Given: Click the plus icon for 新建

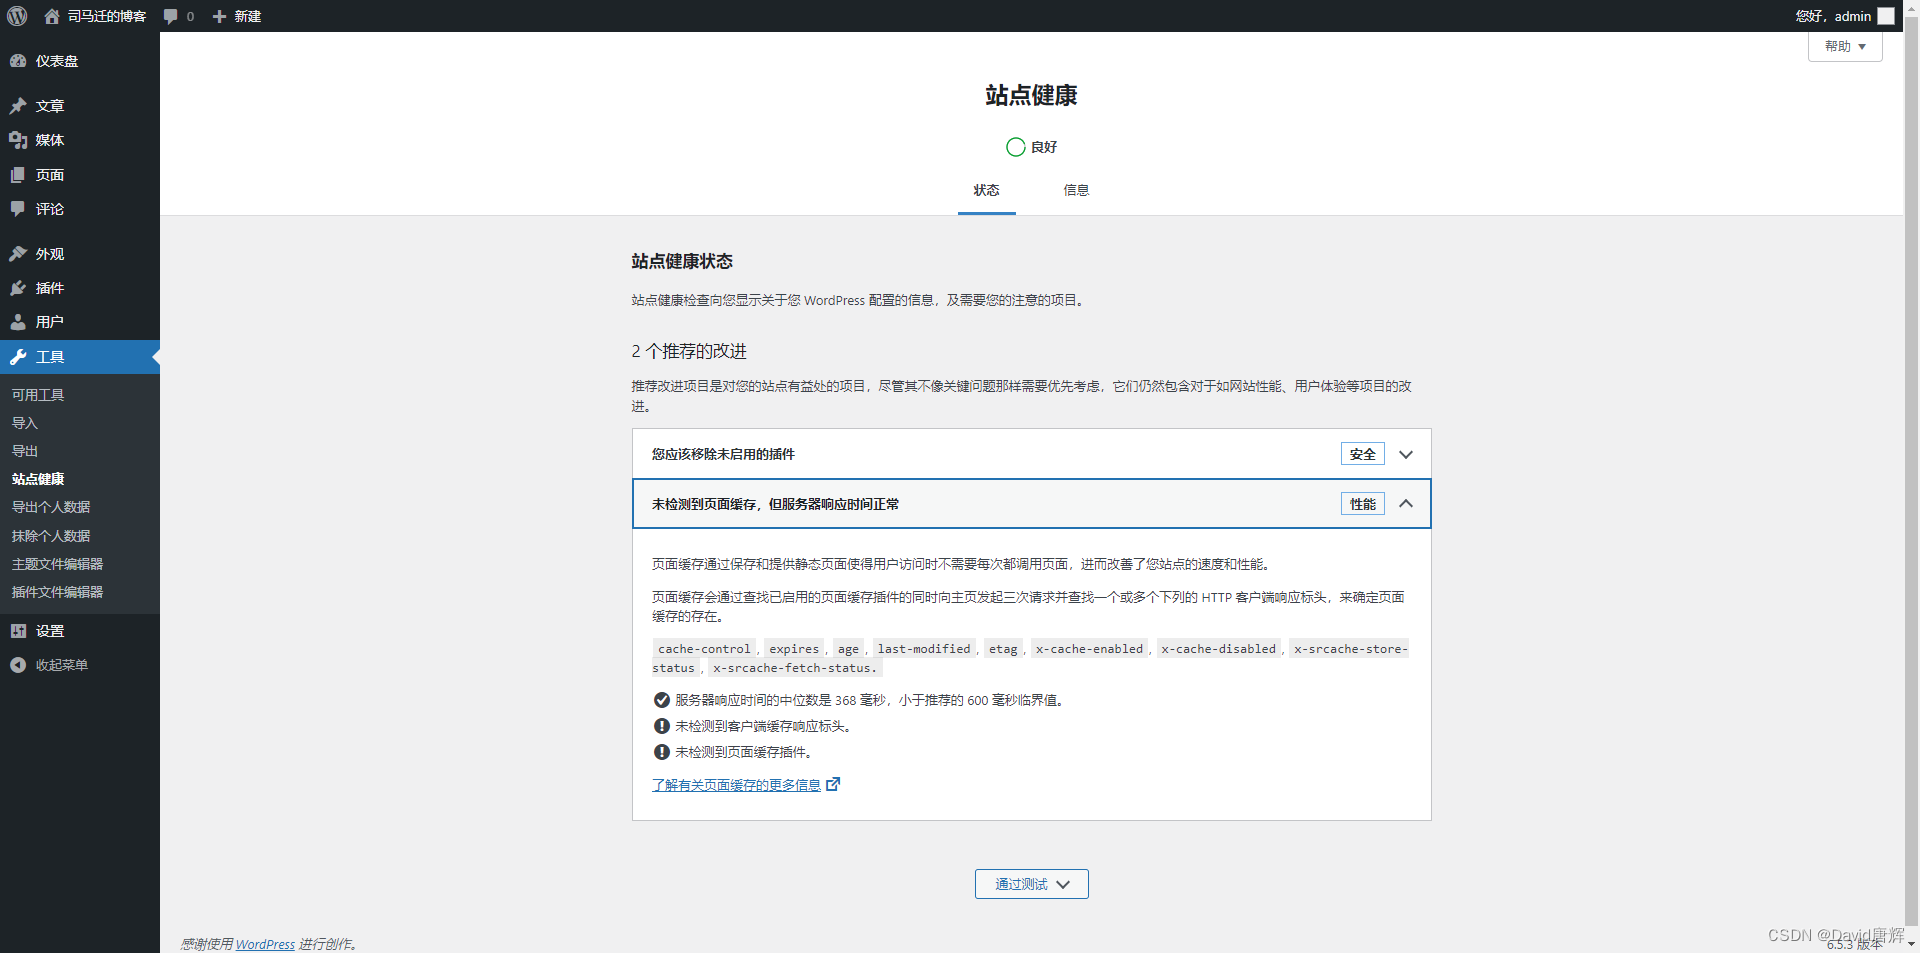Looking at the screenshot, I should tap(220, 17).
